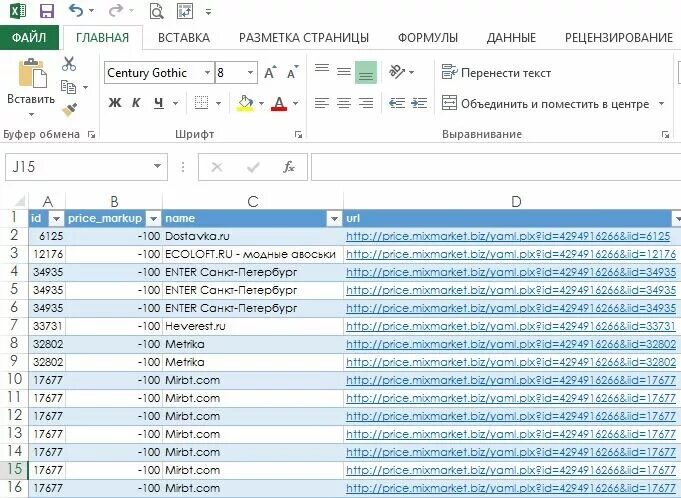Image resolution: width=681 pixels, height=498 pixels.
Task: Click the formula bar Cancel X icon
Action: 217,167
